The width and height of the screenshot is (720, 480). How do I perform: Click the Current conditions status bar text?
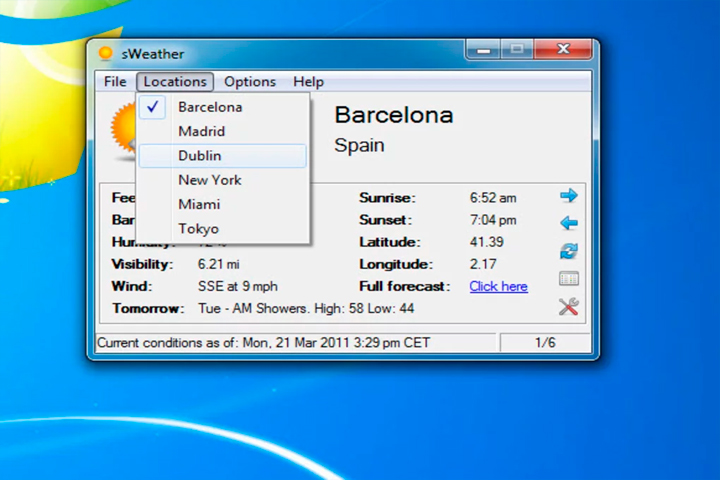[264, 343]
